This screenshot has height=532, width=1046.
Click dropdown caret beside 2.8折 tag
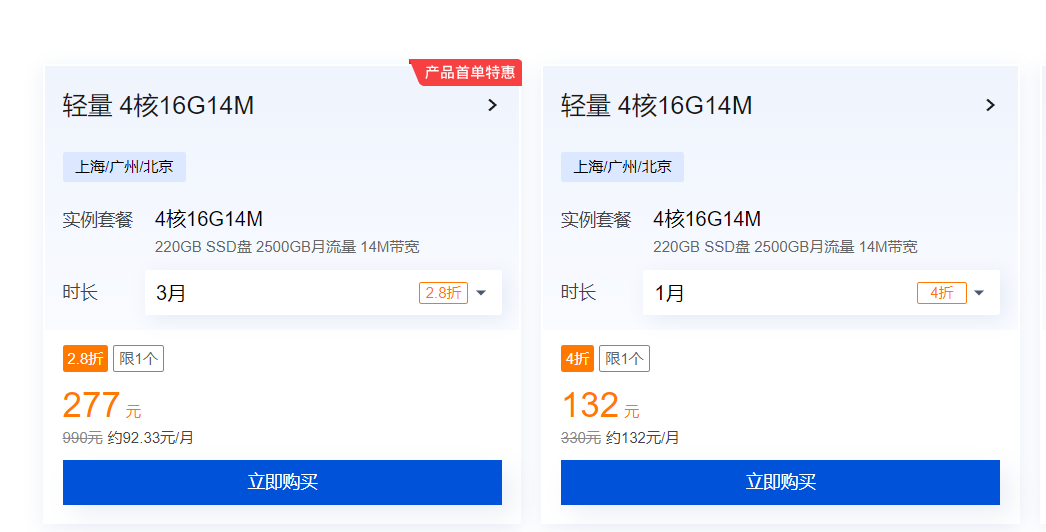(x=482, y=293)
